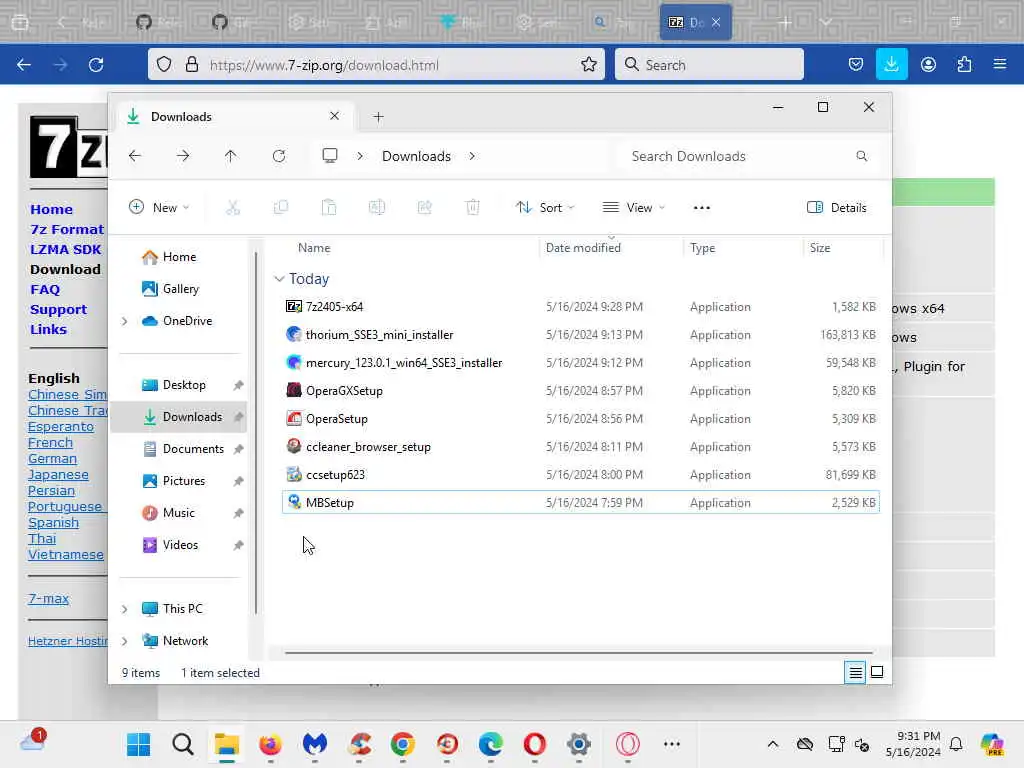Open Firefox downloads panel arrow icon
1024x768 pixels.
891,64
